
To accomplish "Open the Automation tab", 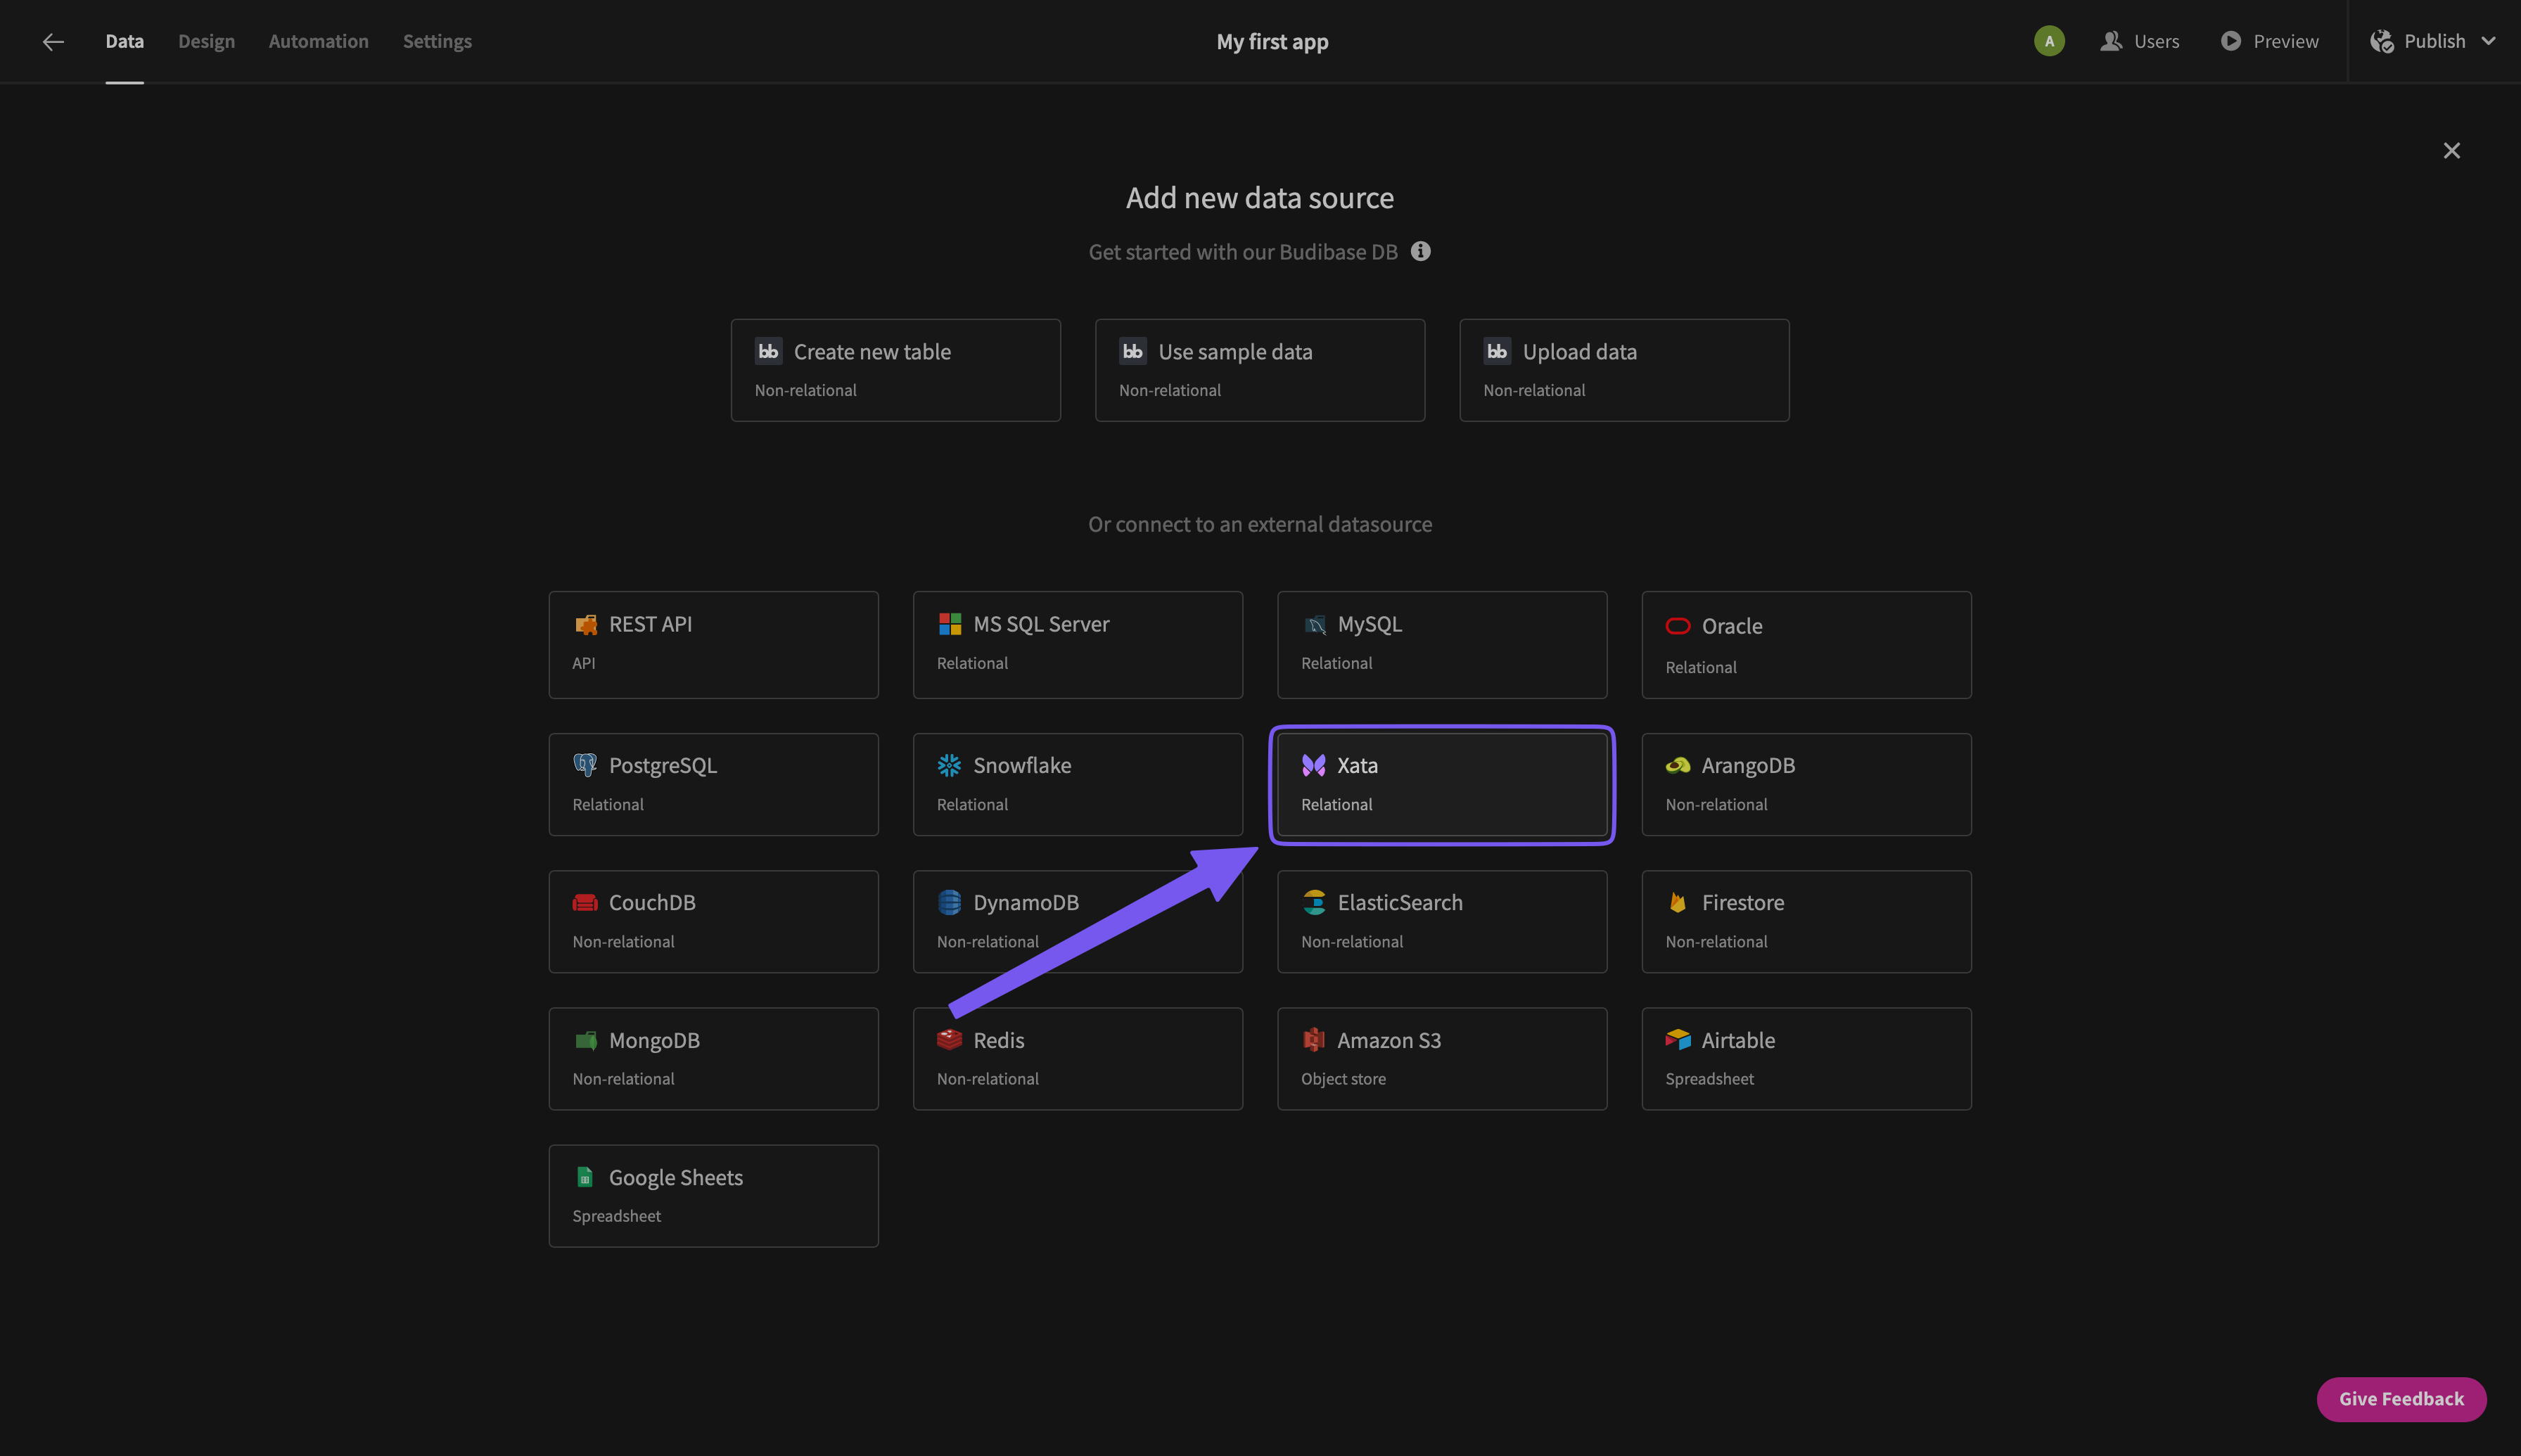I will (318, 41).
